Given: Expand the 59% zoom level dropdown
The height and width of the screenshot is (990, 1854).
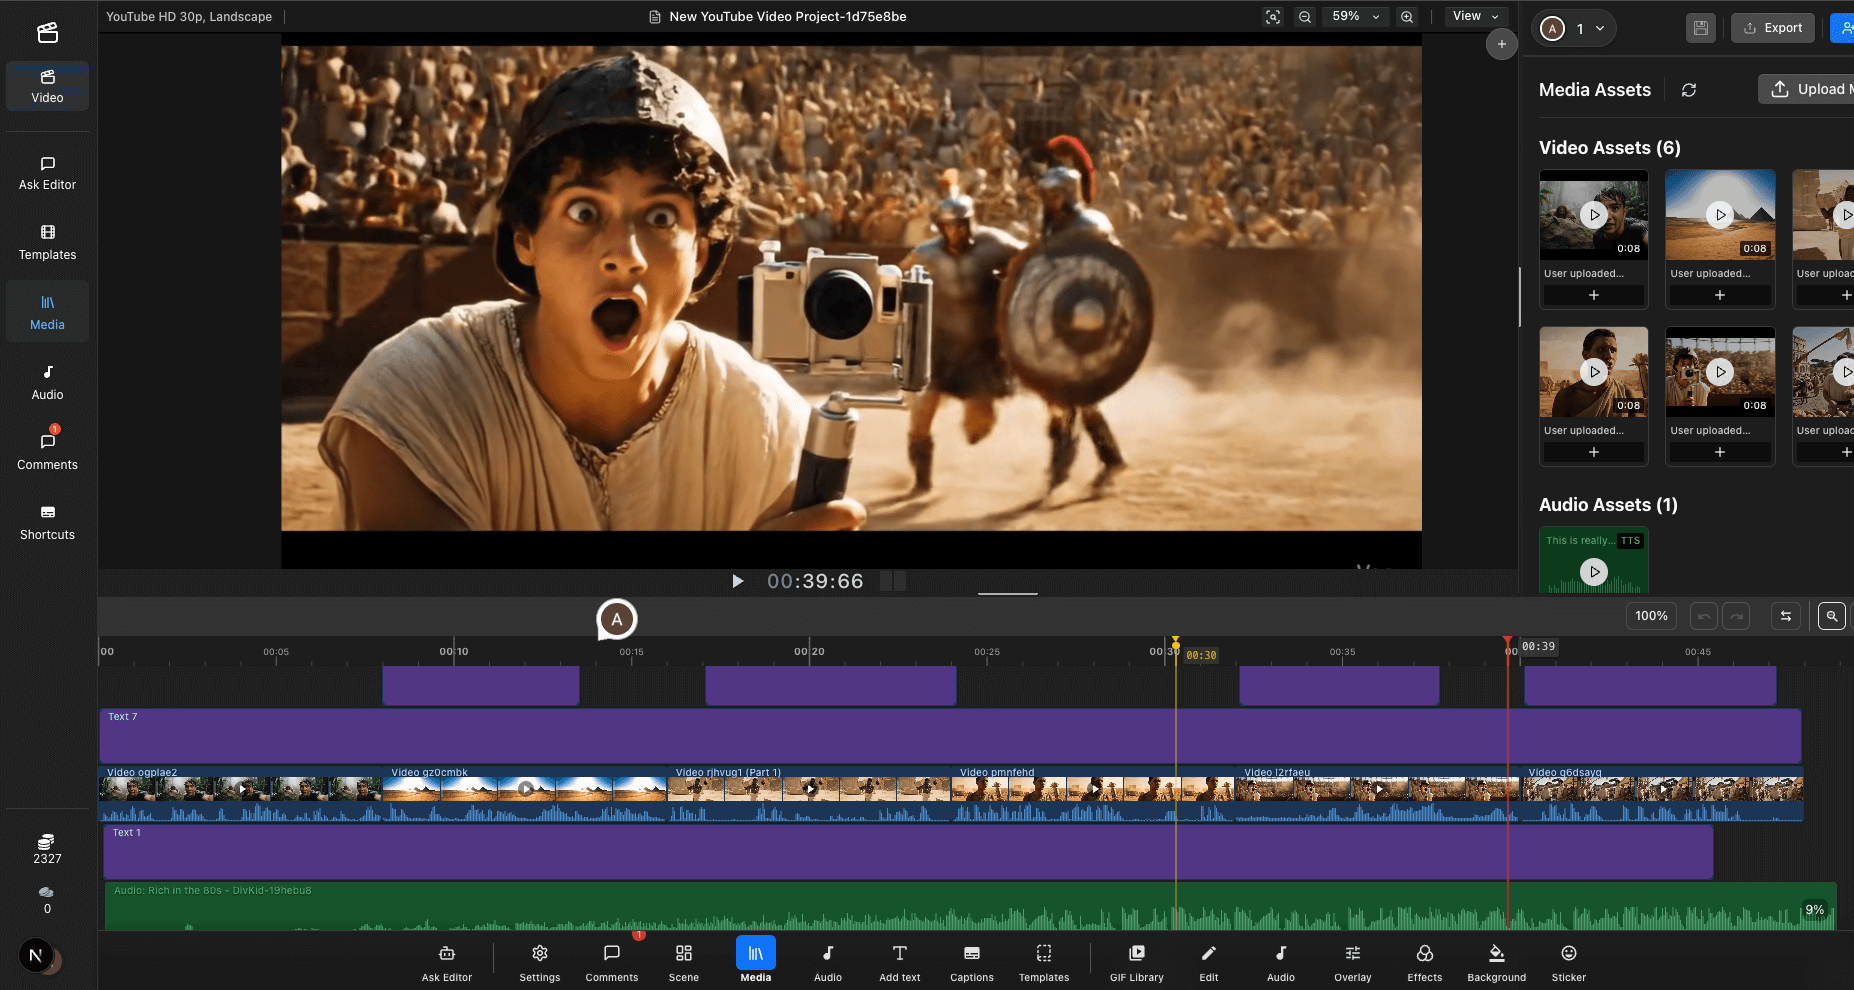Looking at the screenshot, I should [1355, 16].
